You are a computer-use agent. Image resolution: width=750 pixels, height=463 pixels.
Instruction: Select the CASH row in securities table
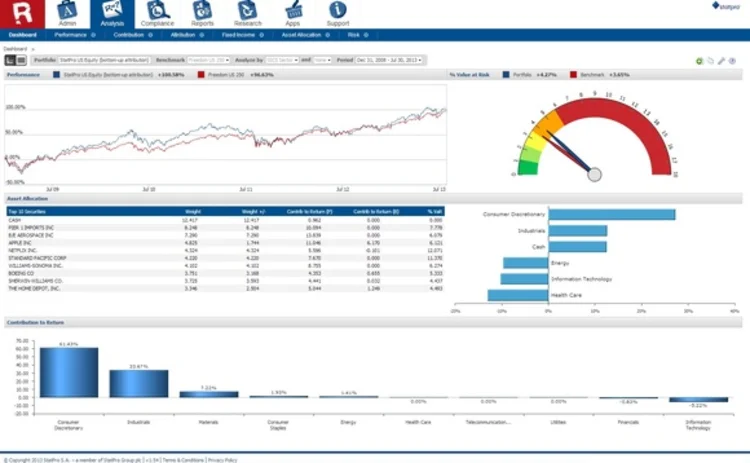[x=225, y=220]
